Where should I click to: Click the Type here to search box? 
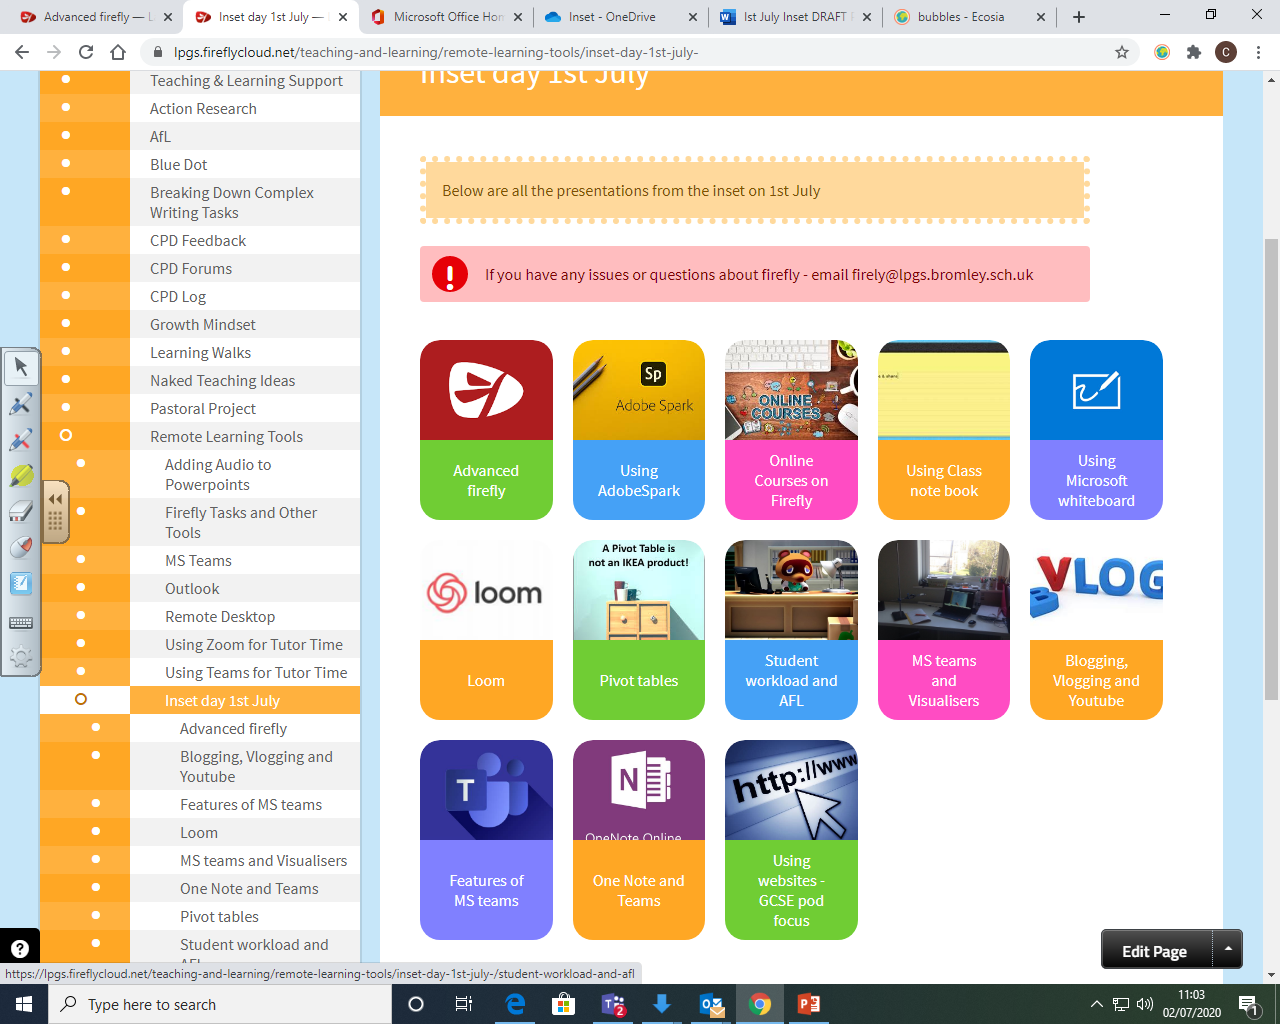click(220, 1004)
